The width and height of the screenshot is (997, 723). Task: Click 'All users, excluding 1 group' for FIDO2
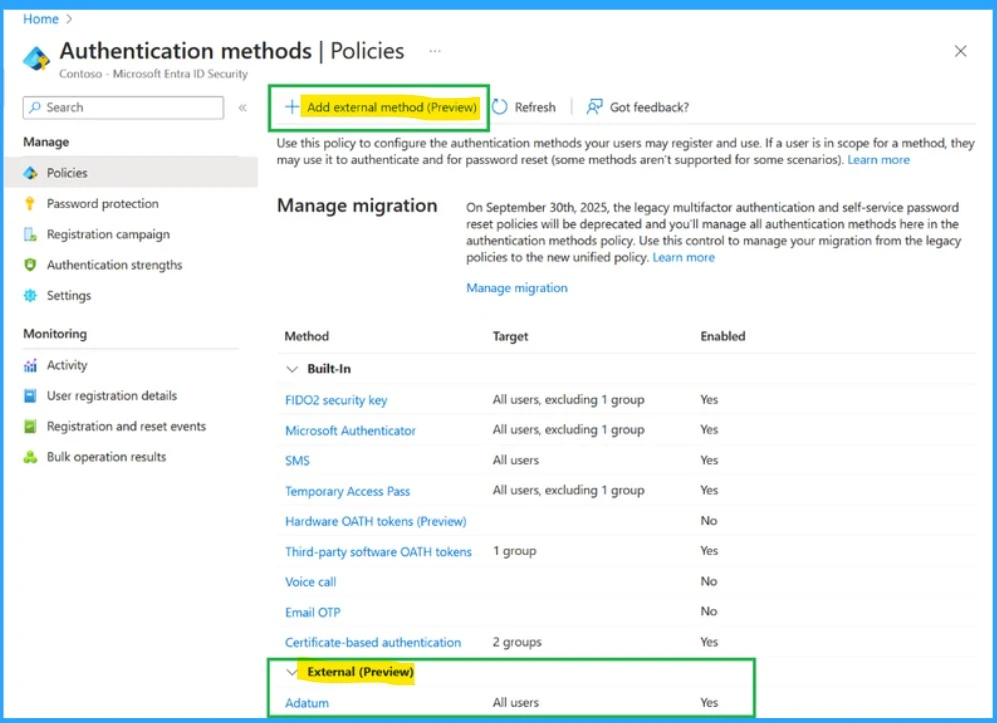pyautogui.click(x=568, y=399)
